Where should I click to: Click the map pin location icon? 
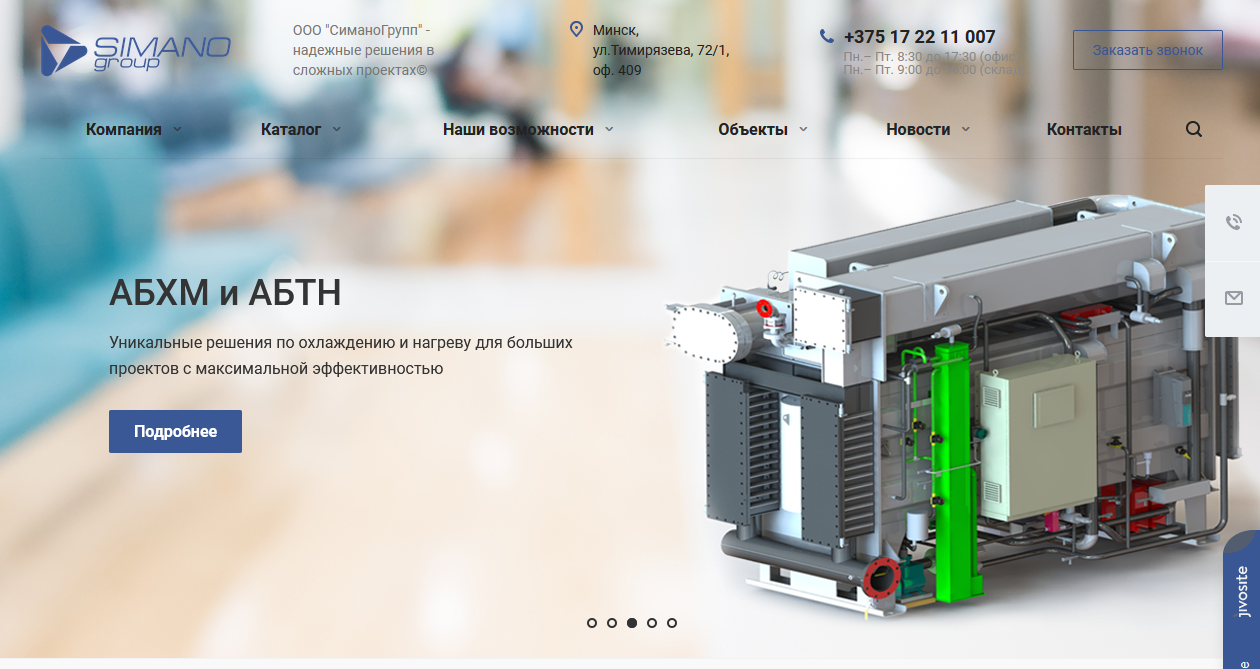(x=576, y=29)
